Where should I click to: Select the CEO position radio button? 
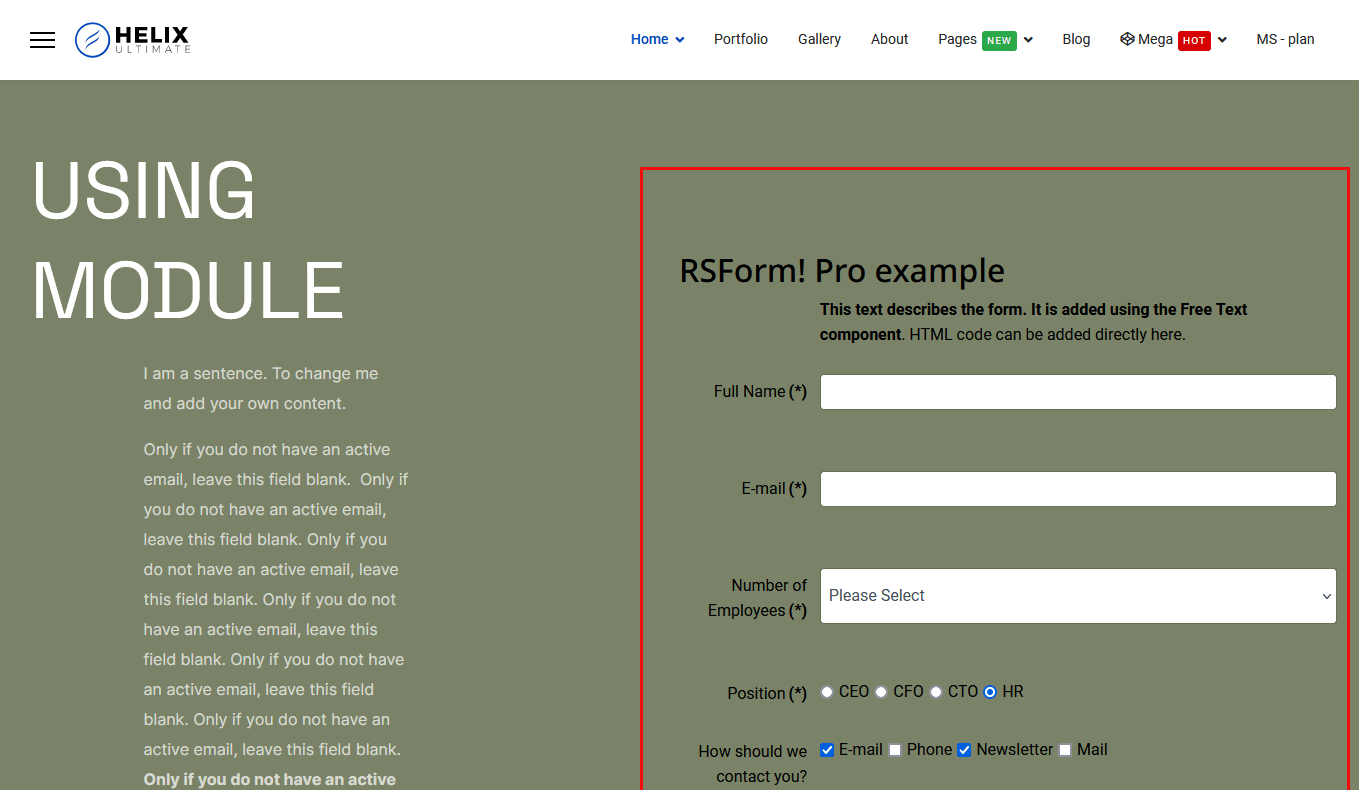(x=827, y=692)
